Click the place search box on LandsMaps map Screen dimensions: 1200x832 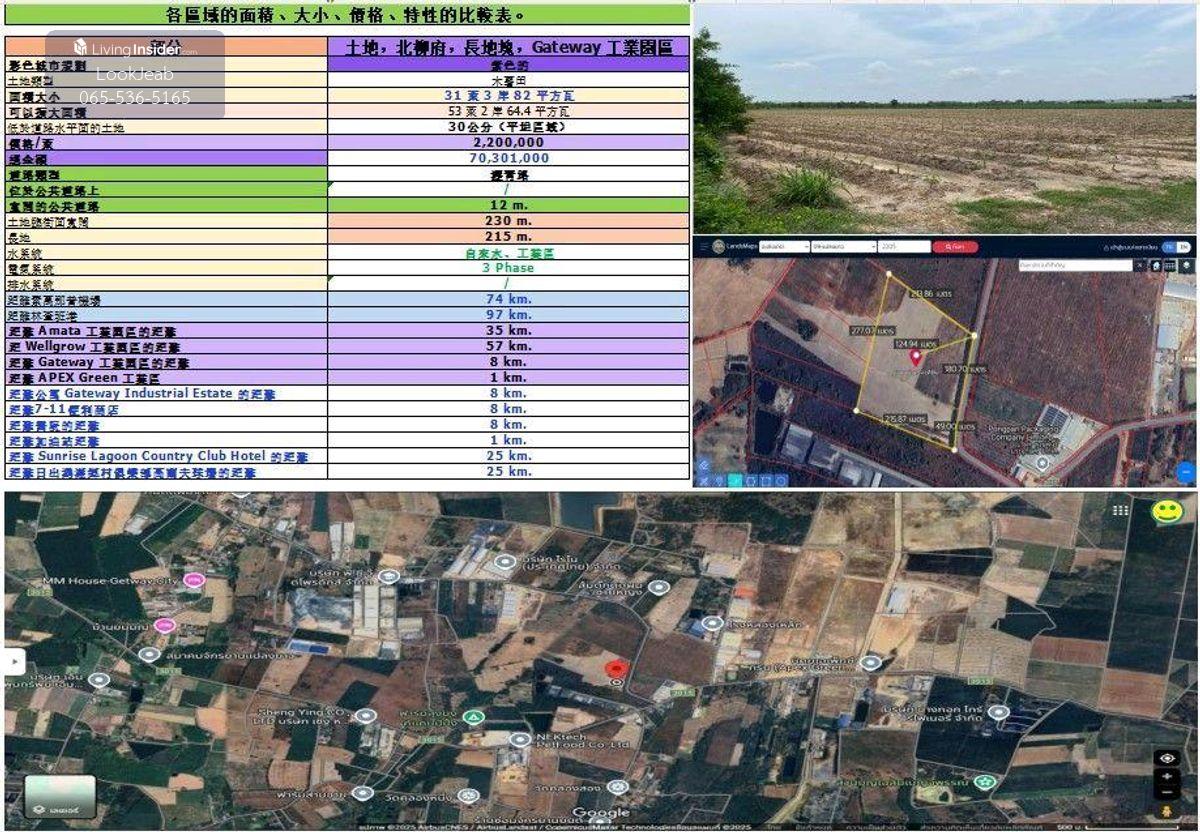(x=1072, y=265)
